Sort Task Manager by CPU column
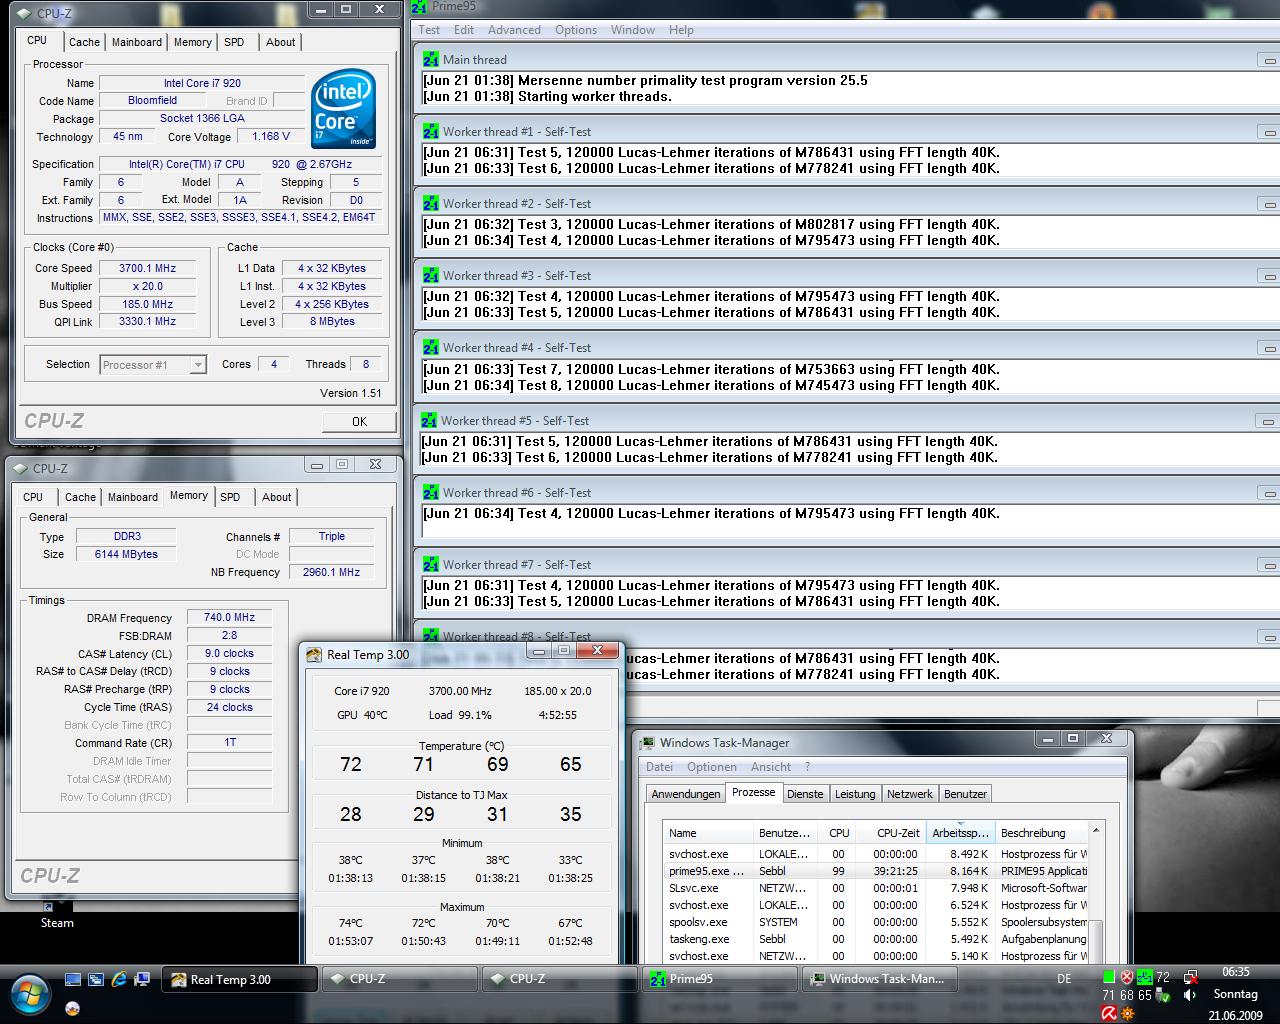This screenshot has height=1024, width=1280. click(838, 833)
